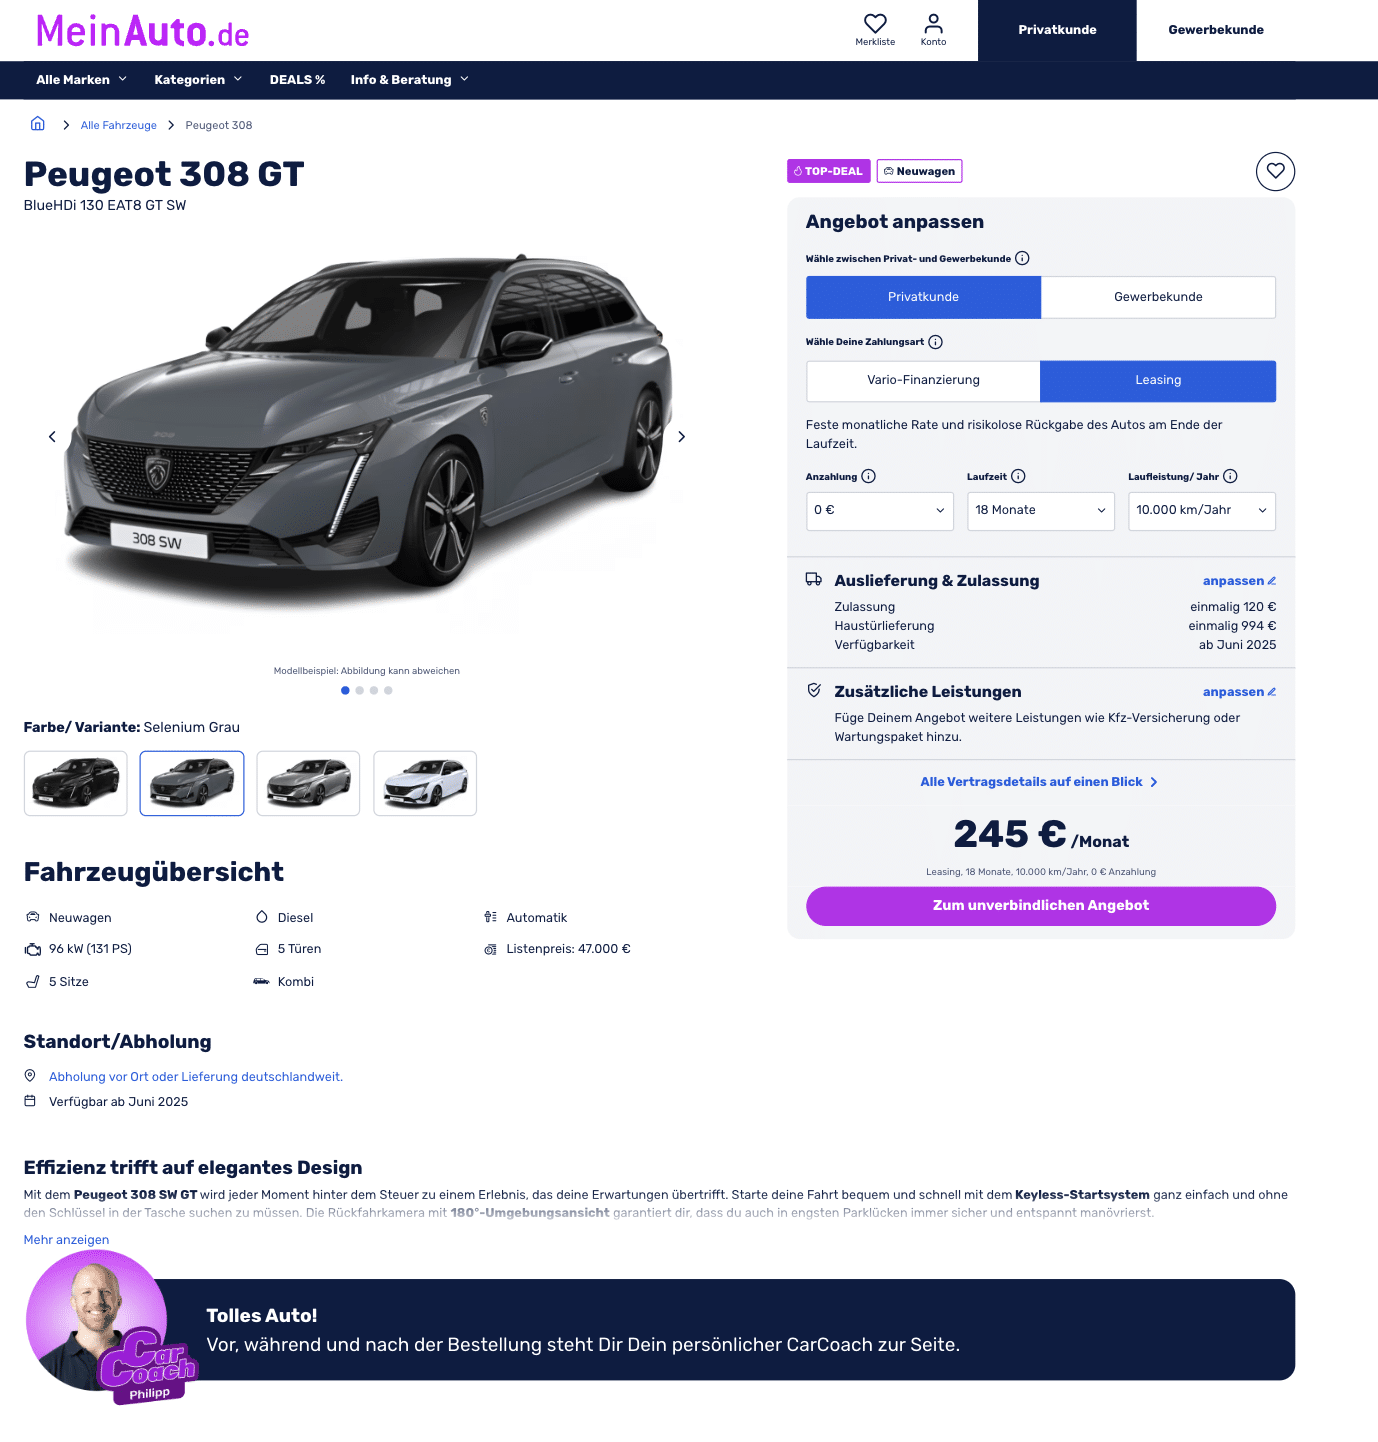
Task: Click info icon next to Zahlungsart label
Action: (x=935, y=342)
